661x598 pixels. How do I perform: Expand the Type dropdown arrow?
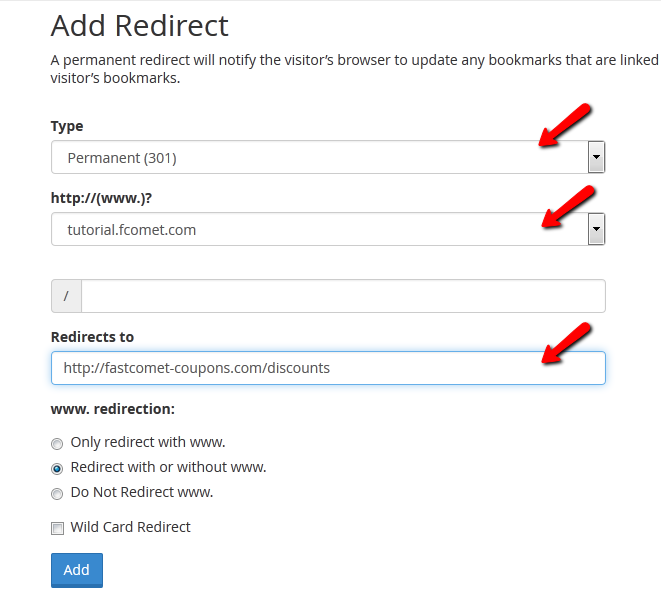point(596,157)
